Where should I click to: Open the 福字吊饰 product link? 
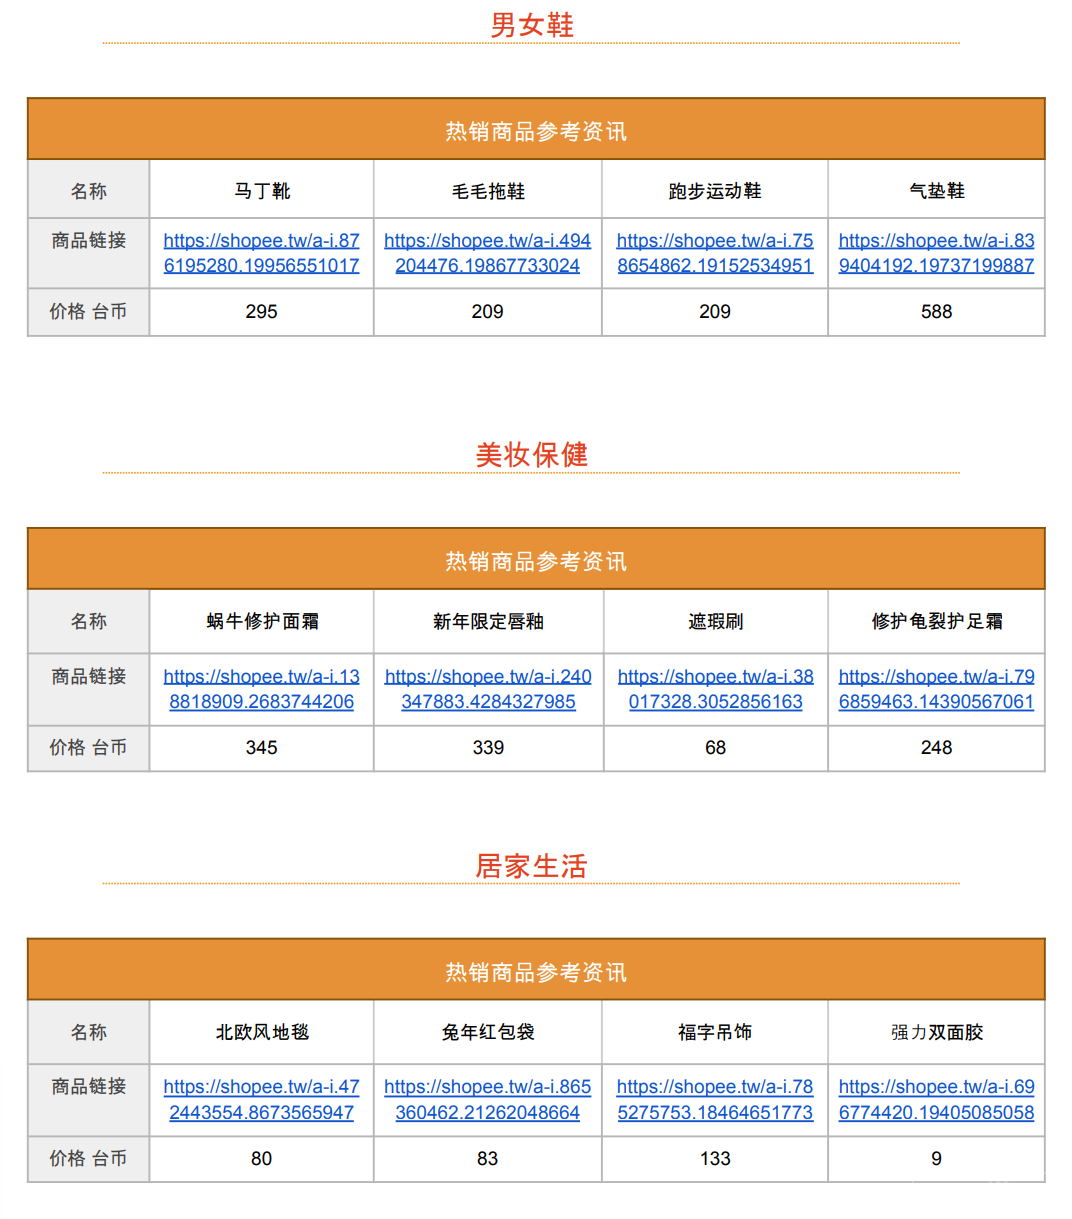tap(714, 1099)
